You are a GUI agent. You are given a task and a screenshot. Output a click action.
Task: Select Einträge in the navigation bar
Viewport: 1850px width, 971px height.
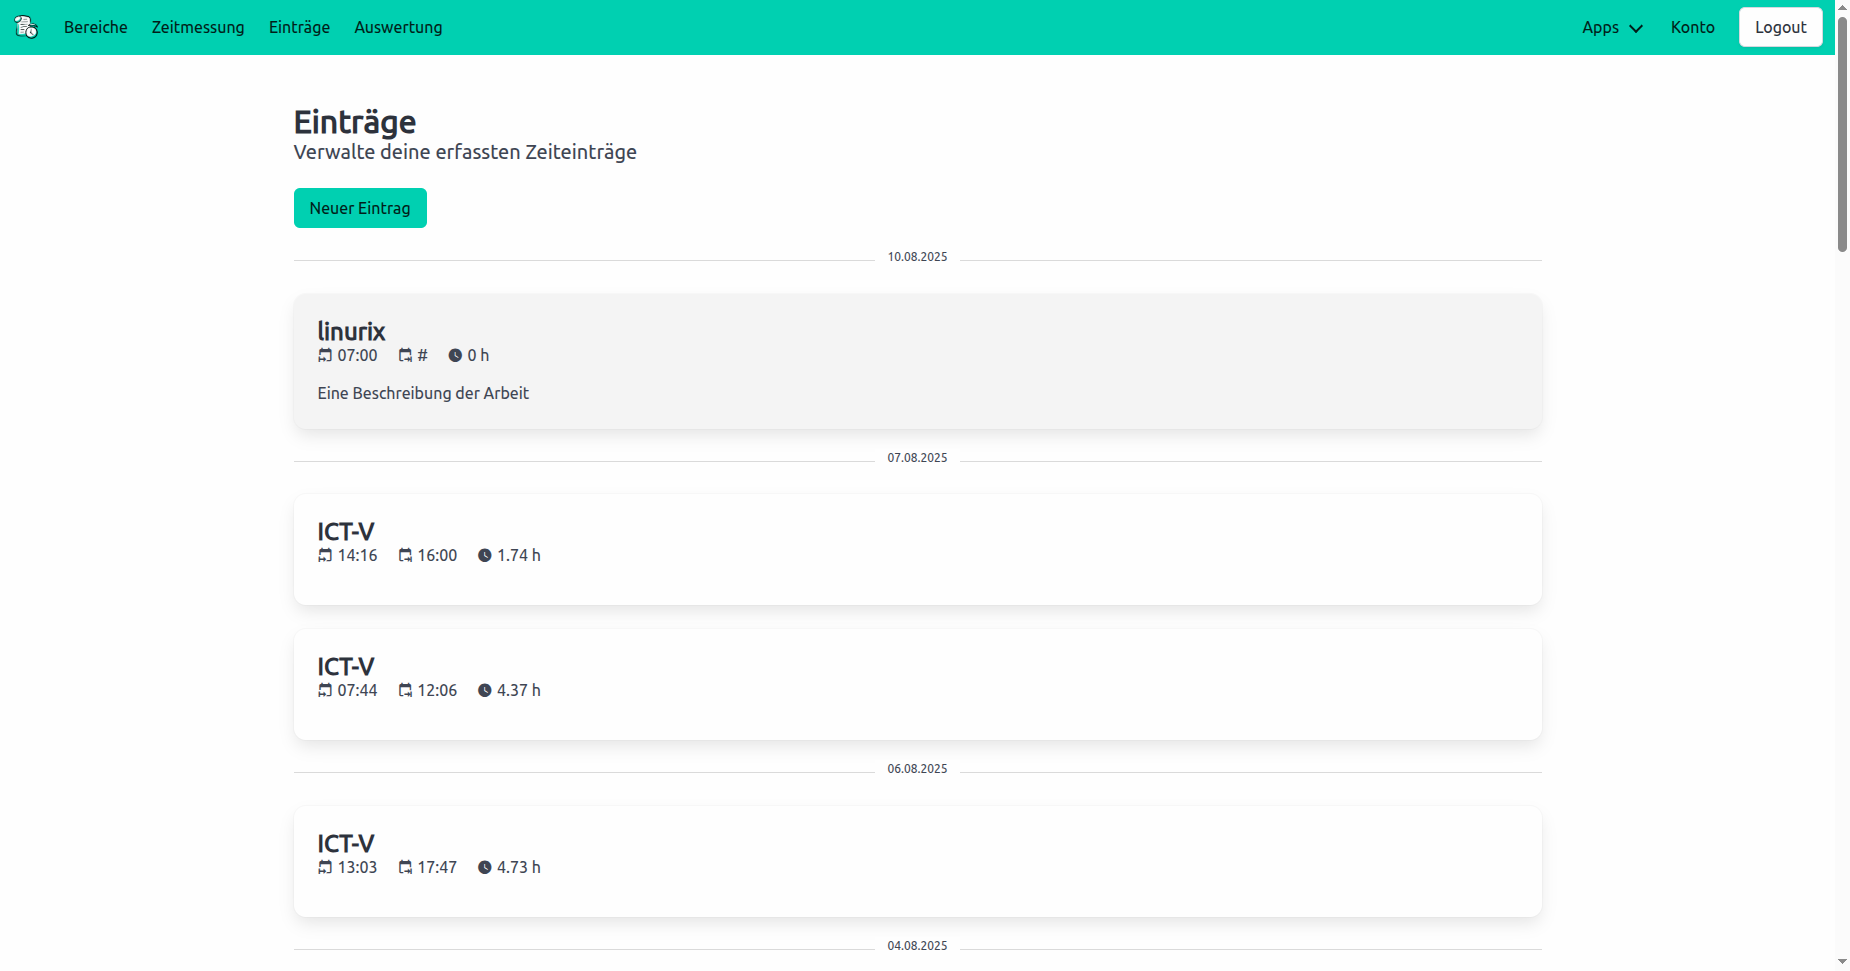[299, 27]
